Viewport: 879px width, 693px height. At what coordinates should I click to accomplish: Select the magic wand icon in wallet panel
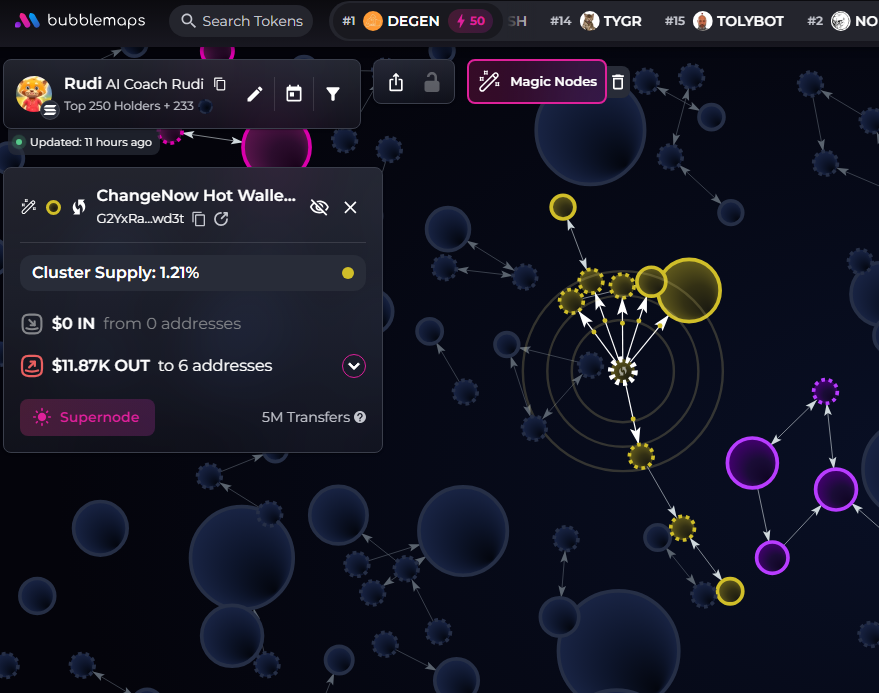click(x=29, y=207)
